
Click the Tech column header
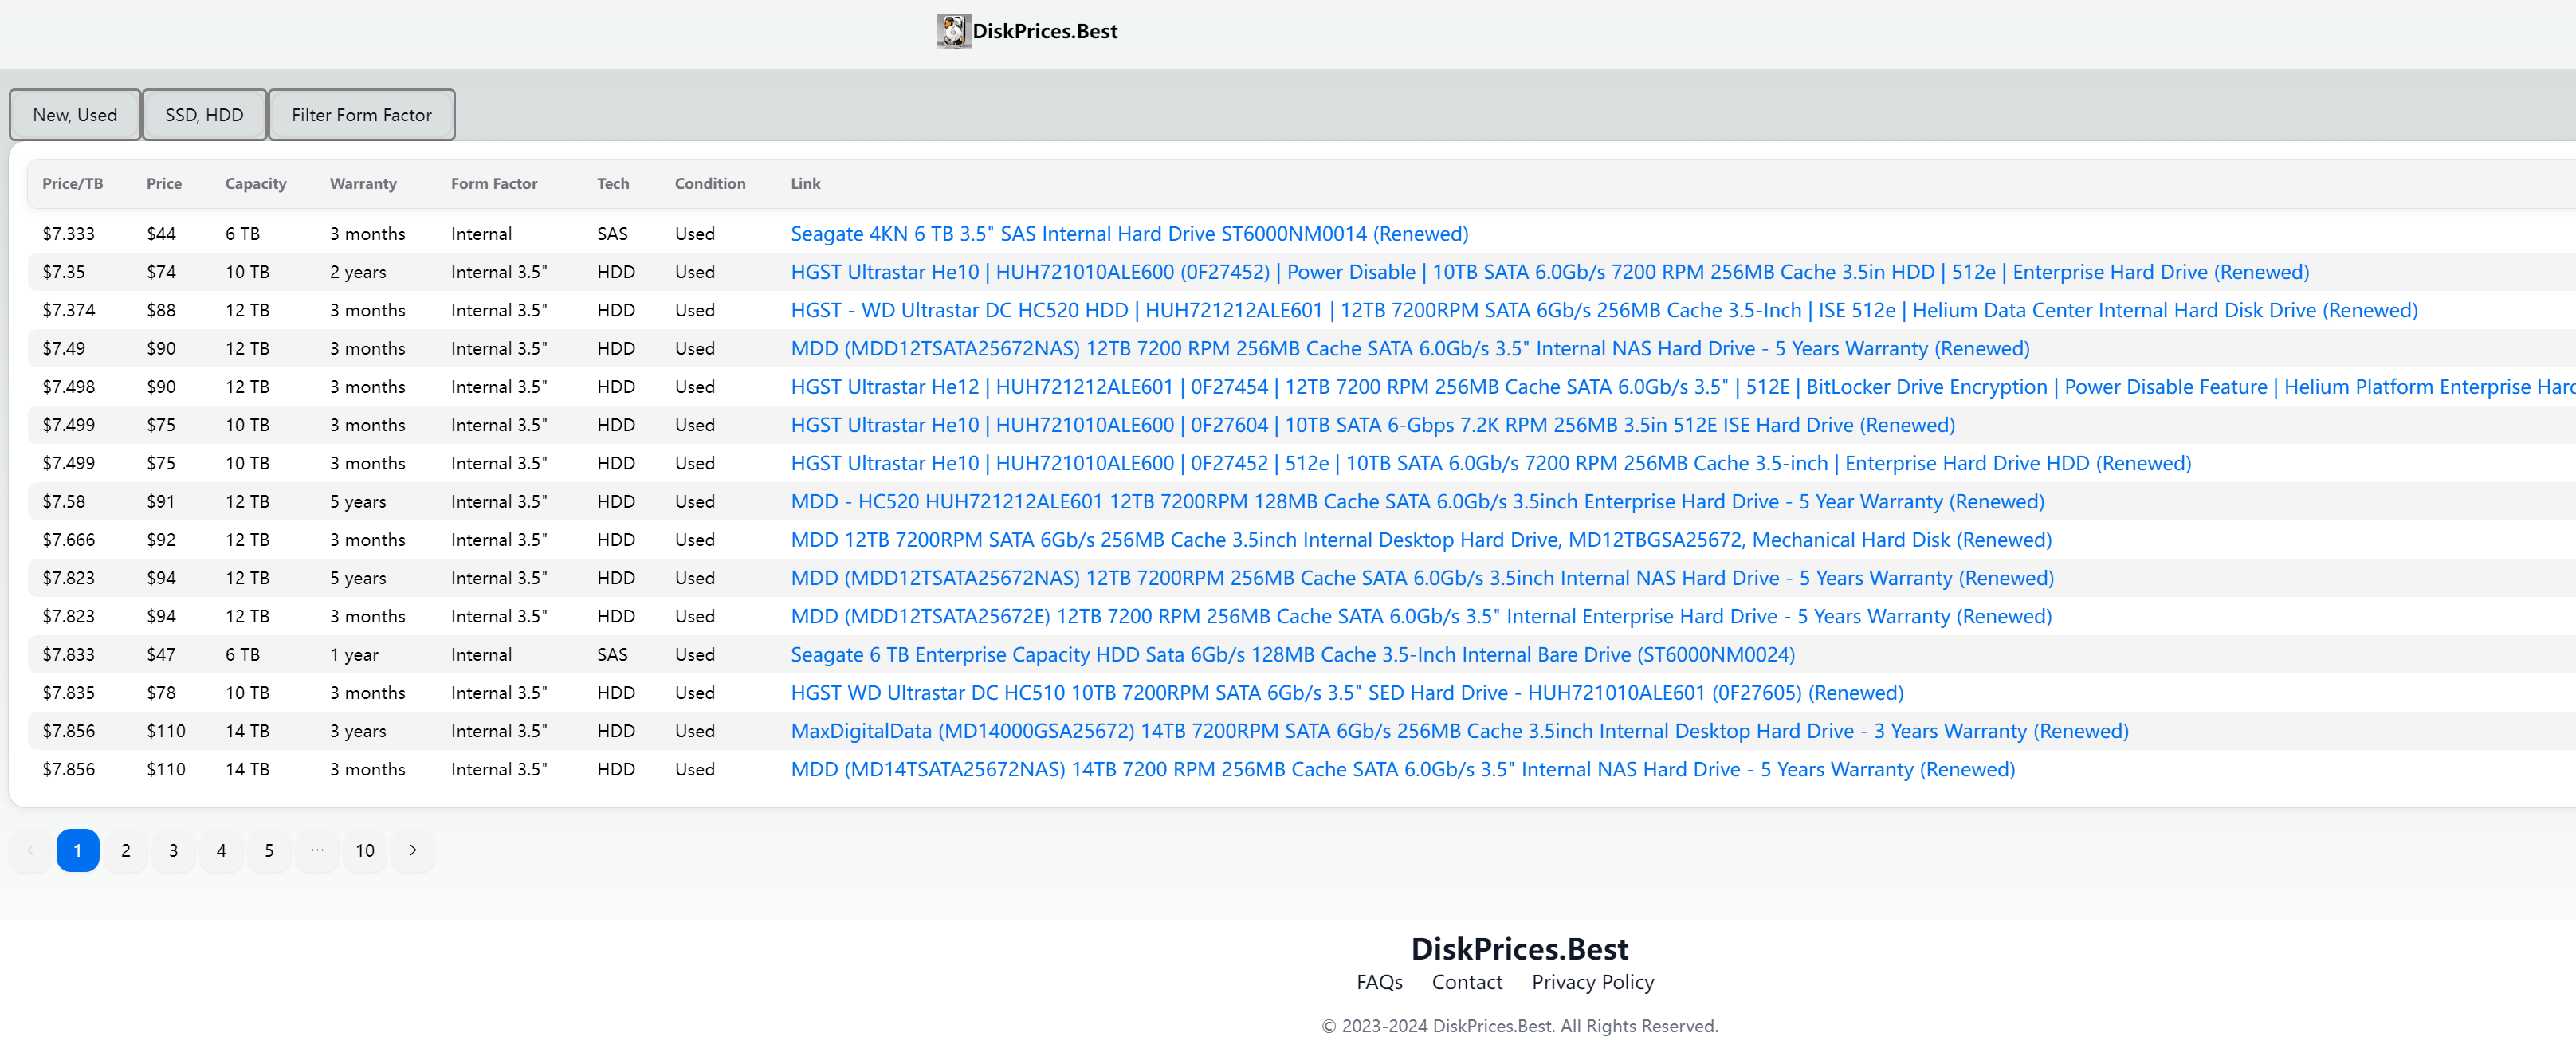coord(613,183)
